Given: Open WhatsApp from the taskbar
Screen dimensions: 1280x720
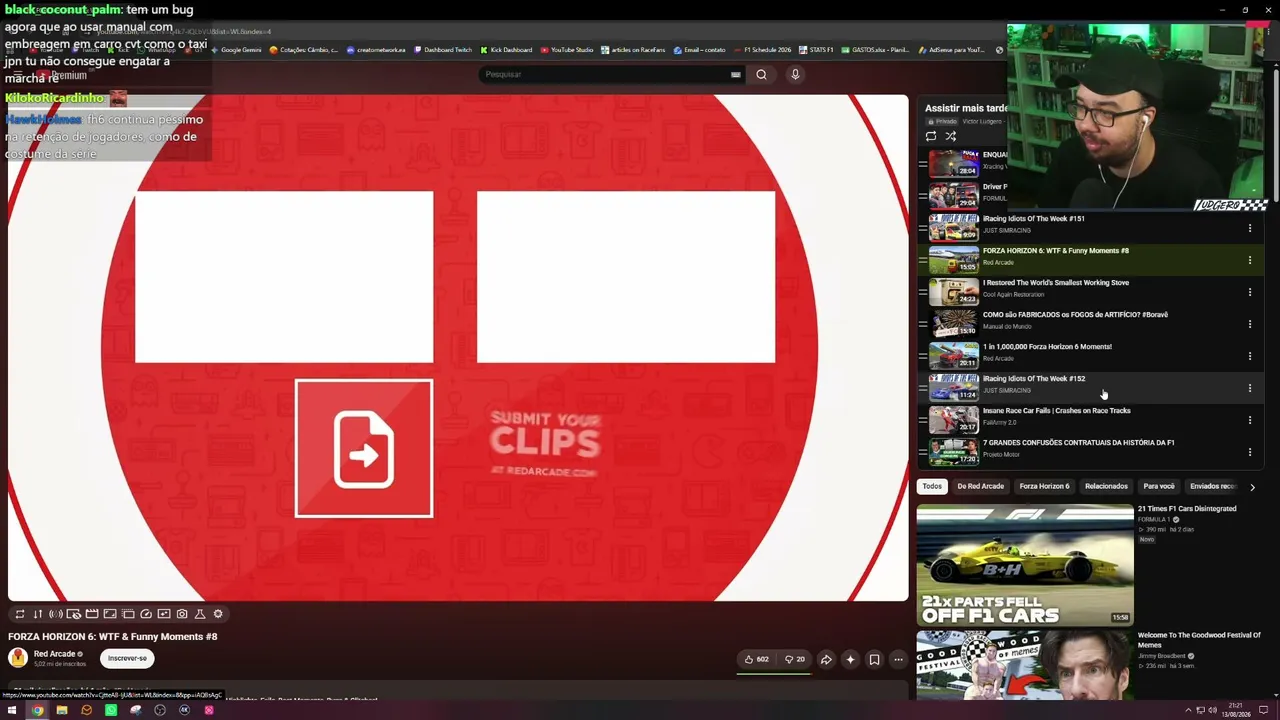Looking at the screenshot, I should (111, 710).
